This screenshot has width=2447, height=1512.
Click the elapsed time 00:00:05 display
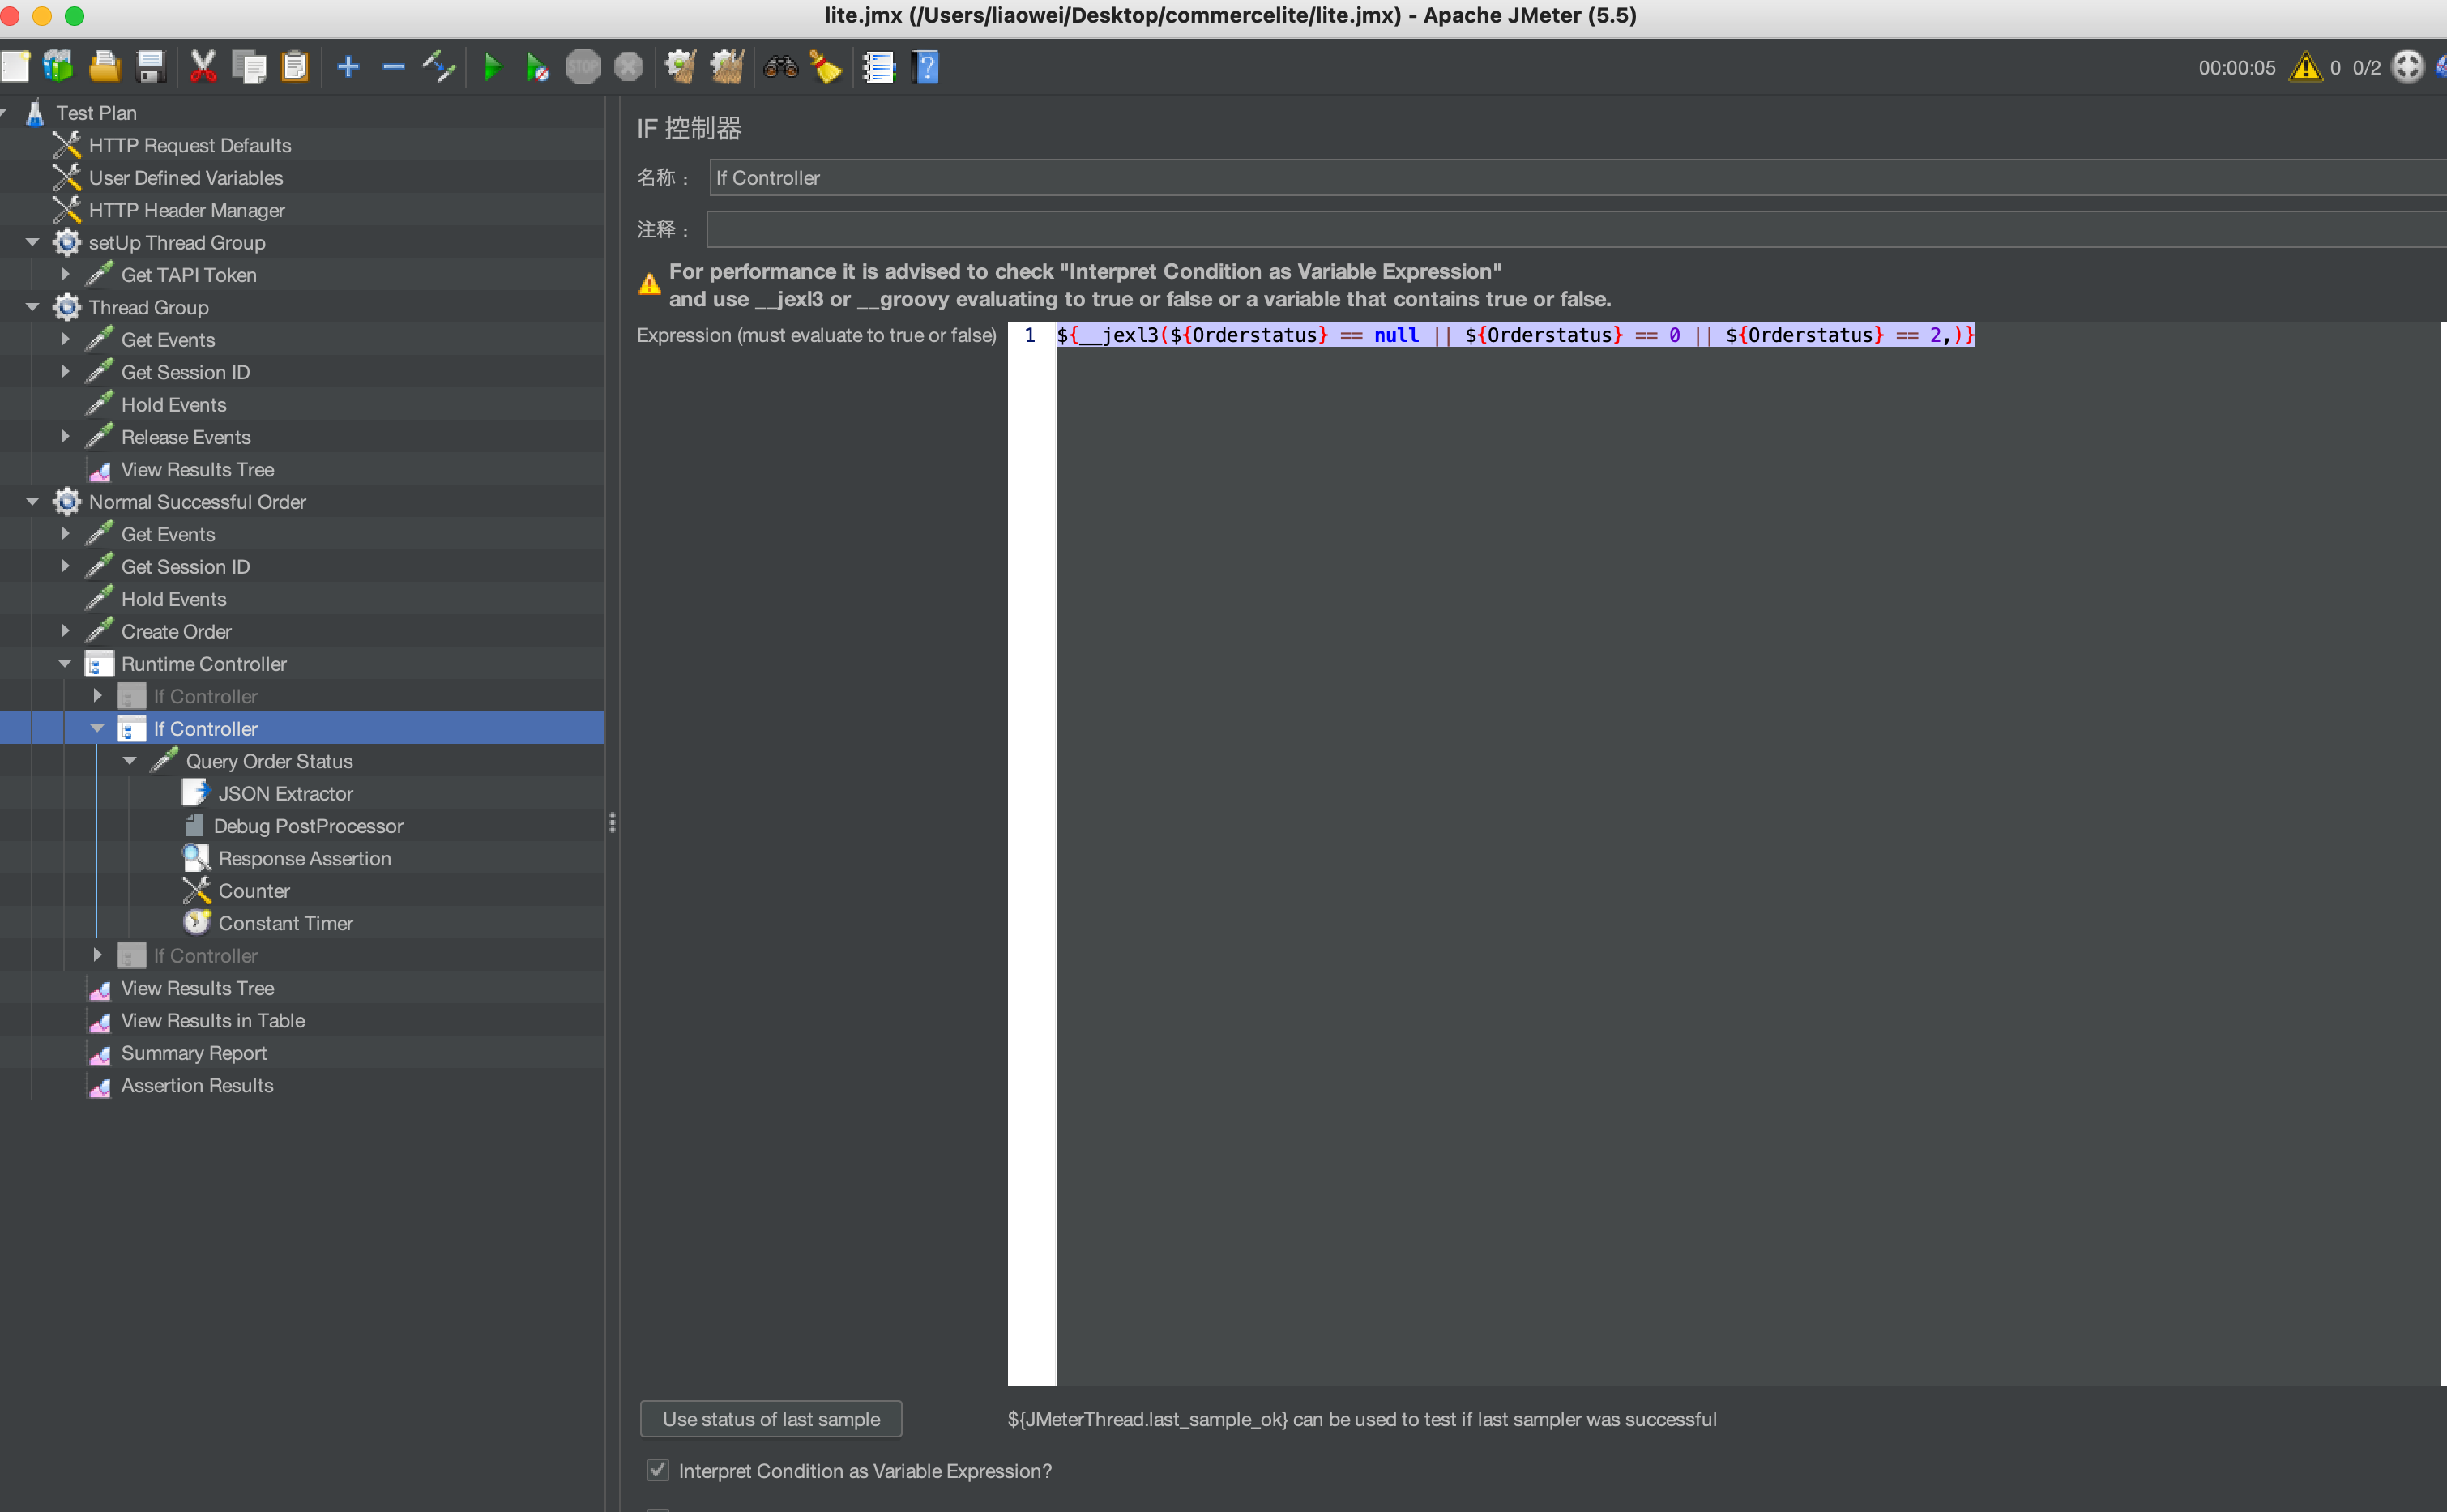(2236, 68)
